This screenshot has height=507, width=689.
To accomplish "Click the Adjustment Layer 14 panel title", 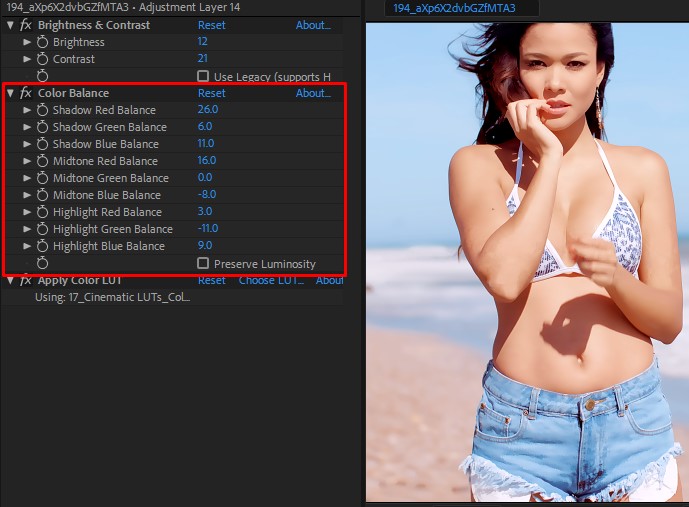I will pyautogui.click(x=189, y=7).
